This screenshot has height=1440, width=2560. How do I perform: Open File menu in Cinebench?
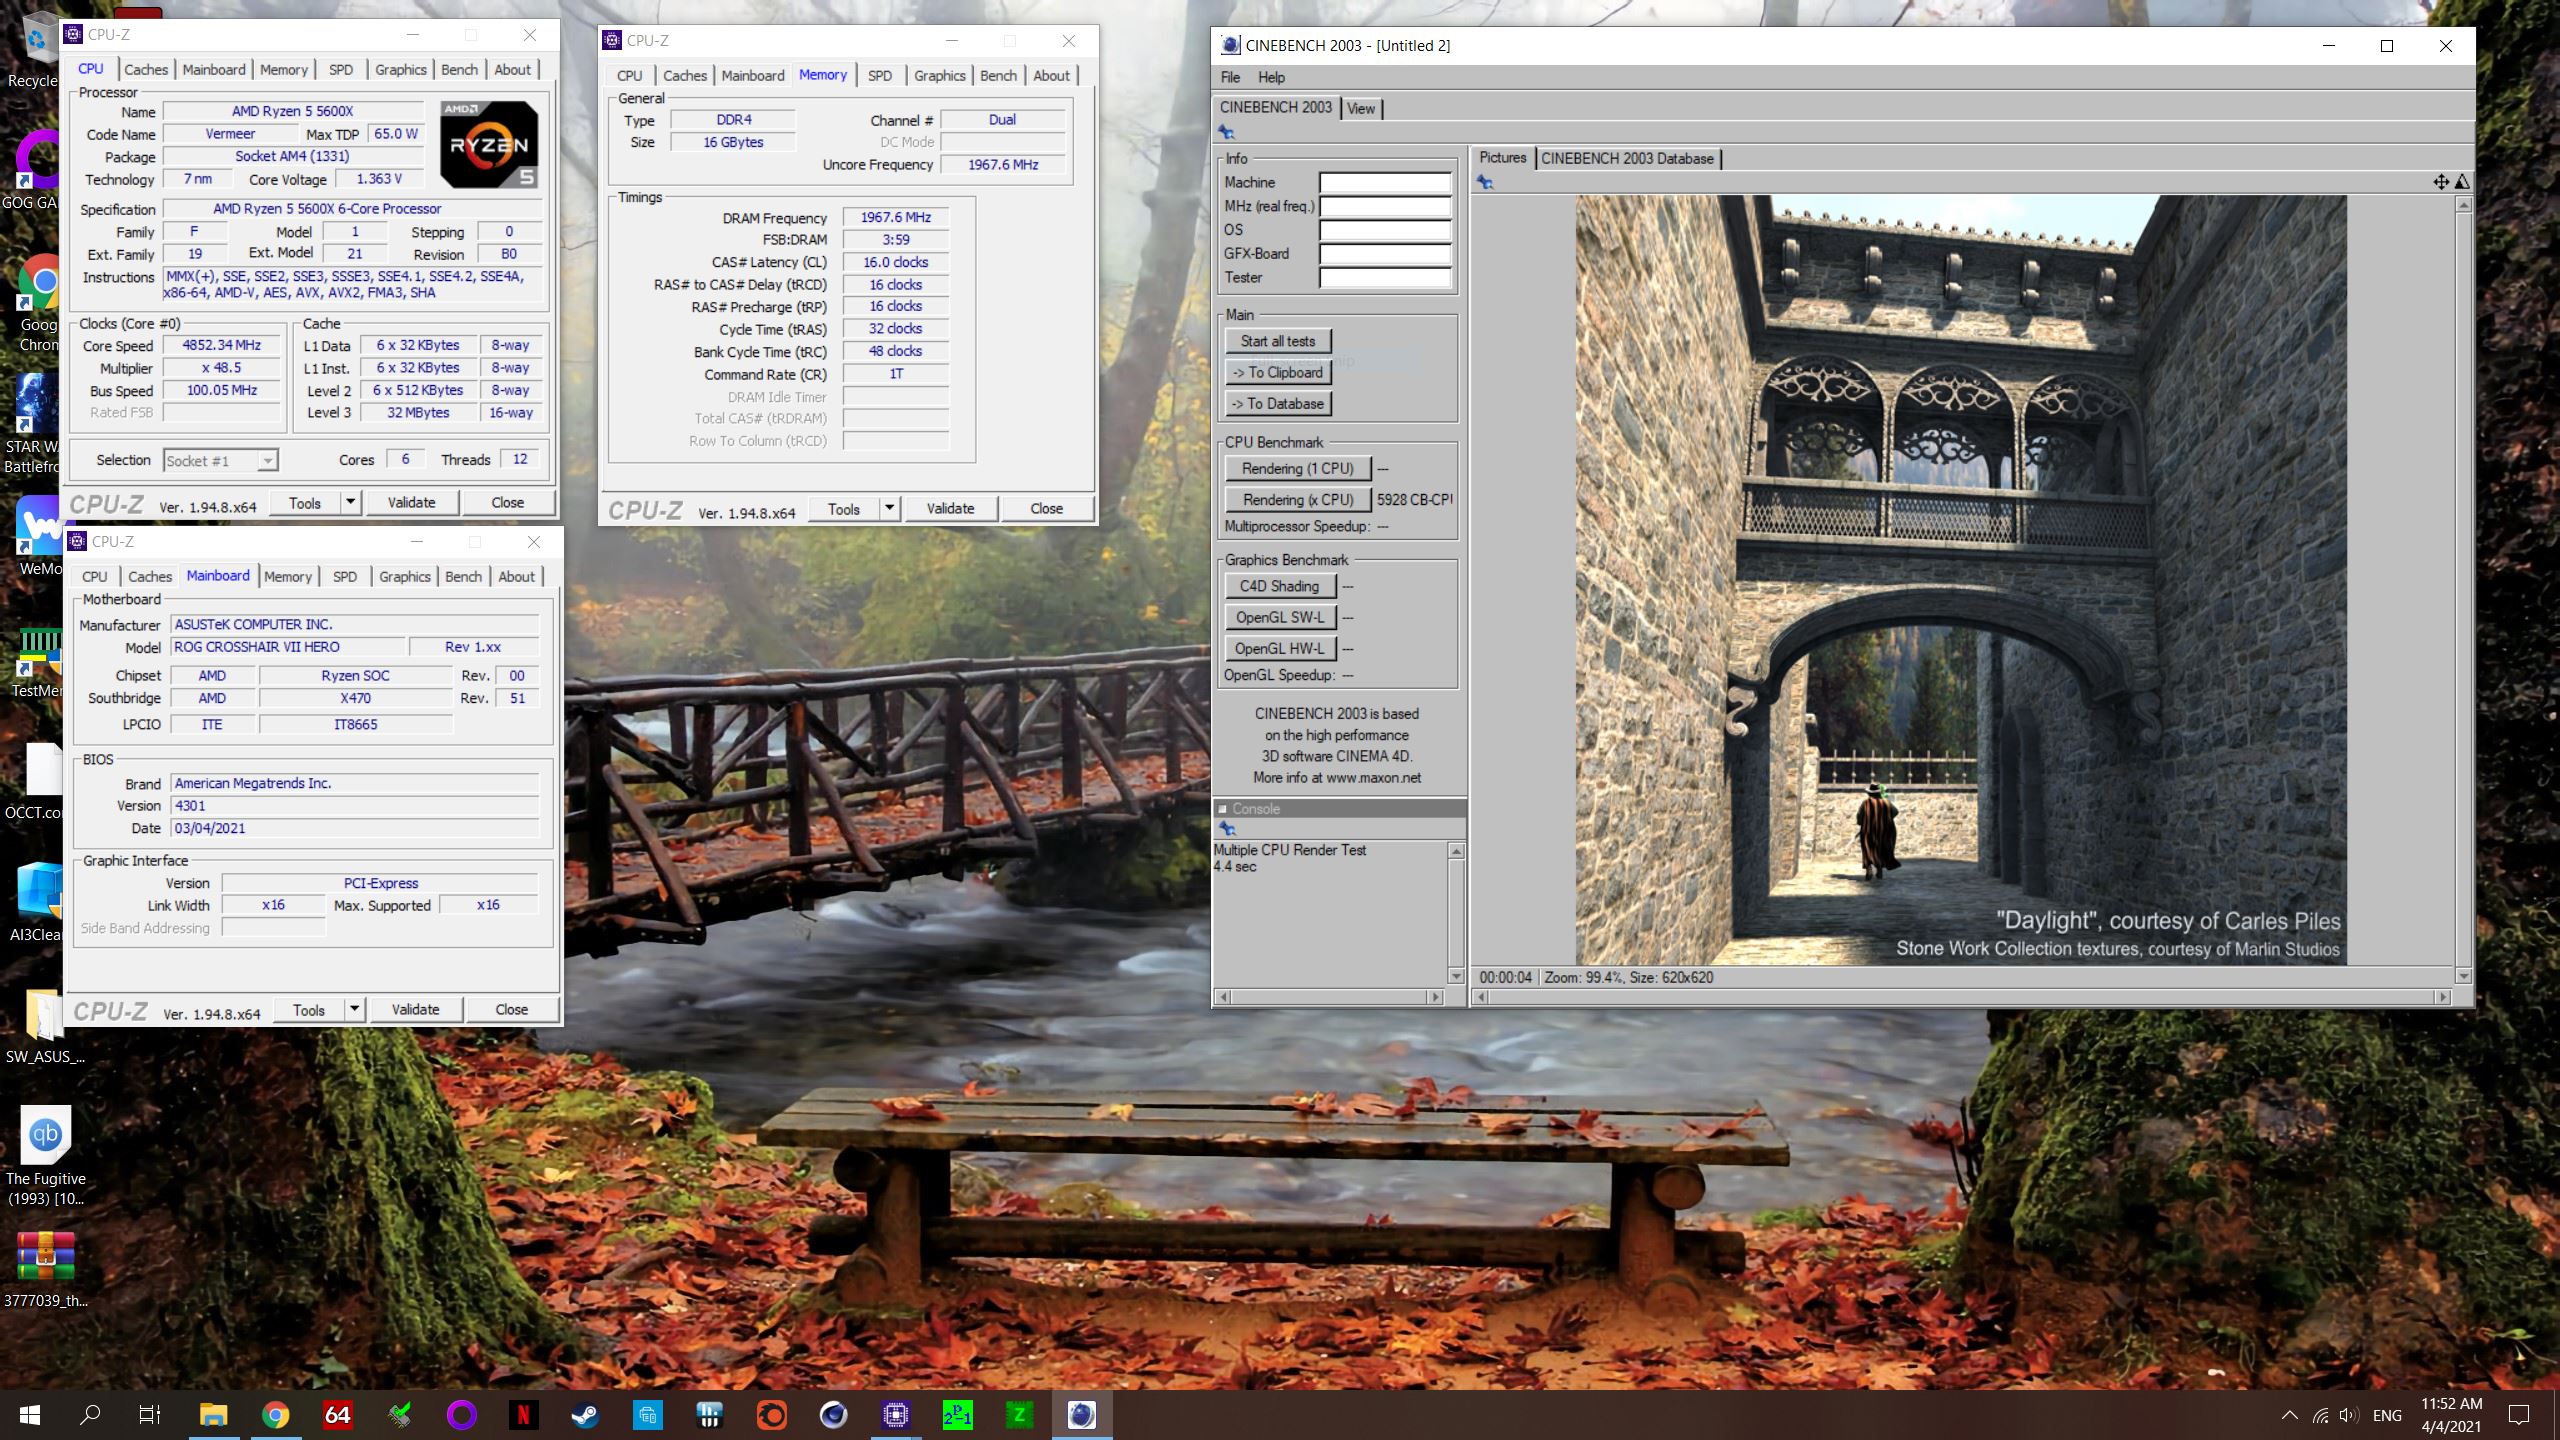click(1230, 77)
